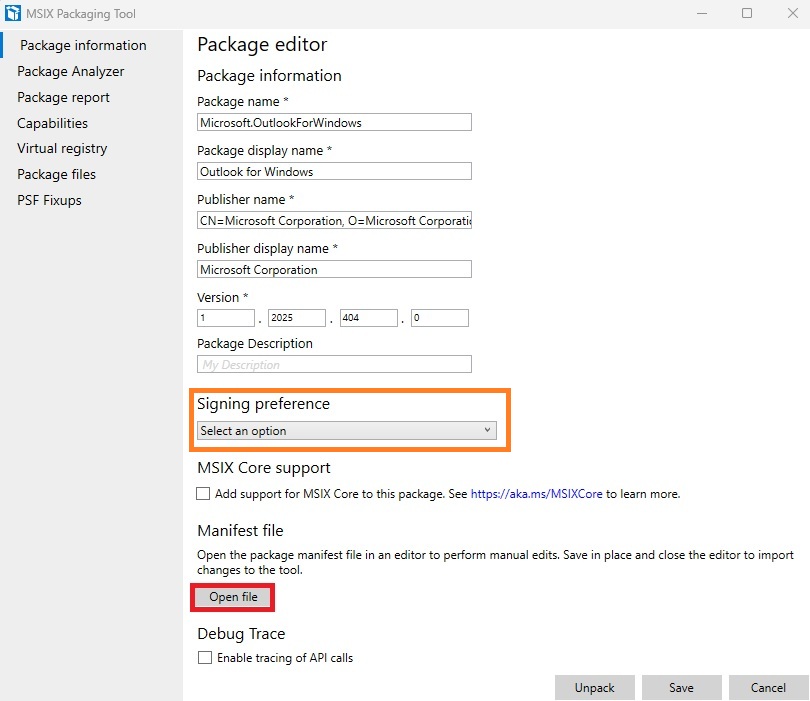Enable MSIX Core support checkbox
The image size is (810, 701).
[x=203, y=493]
